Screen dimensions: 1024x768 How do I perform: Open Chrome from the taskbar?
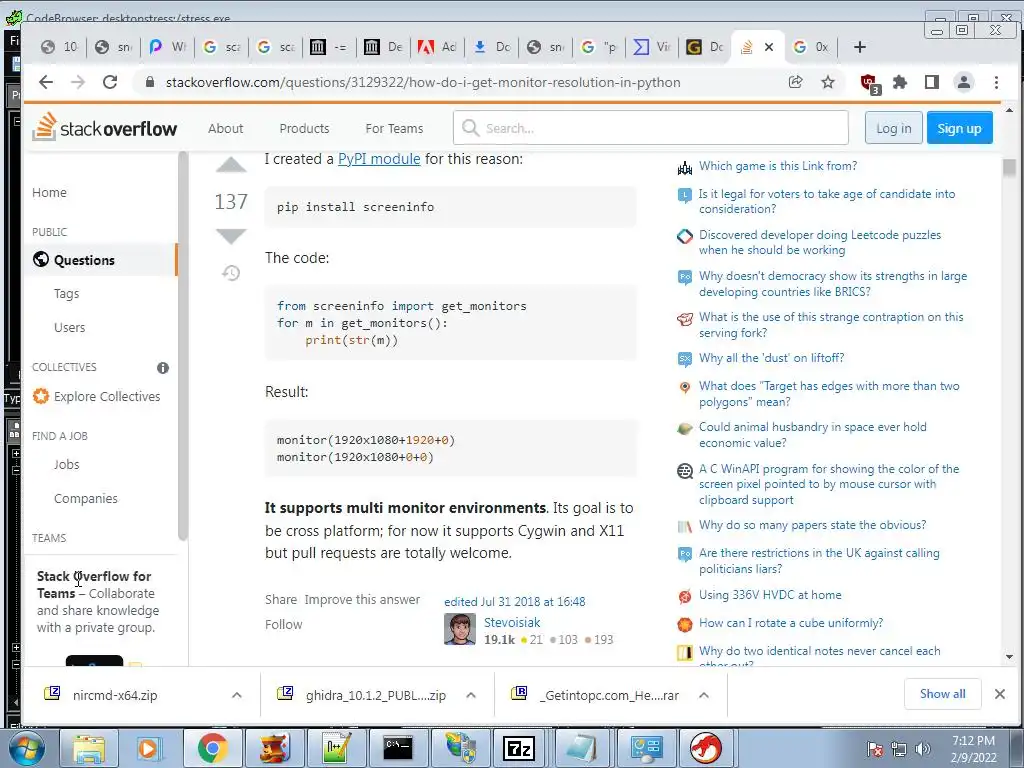(x=212, y=748)
